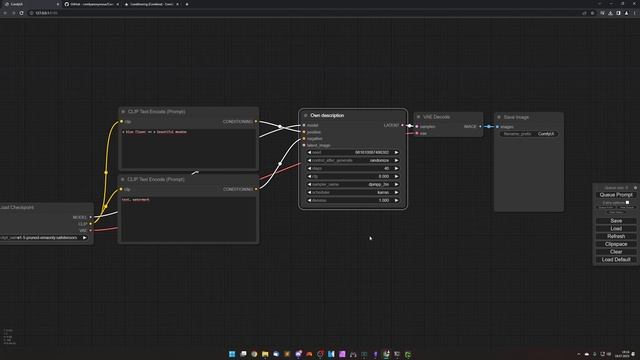Viewport: 640px width, 360px height.
Task: Click the IMAGE output socket on VAE Decode
Action: 480,127
